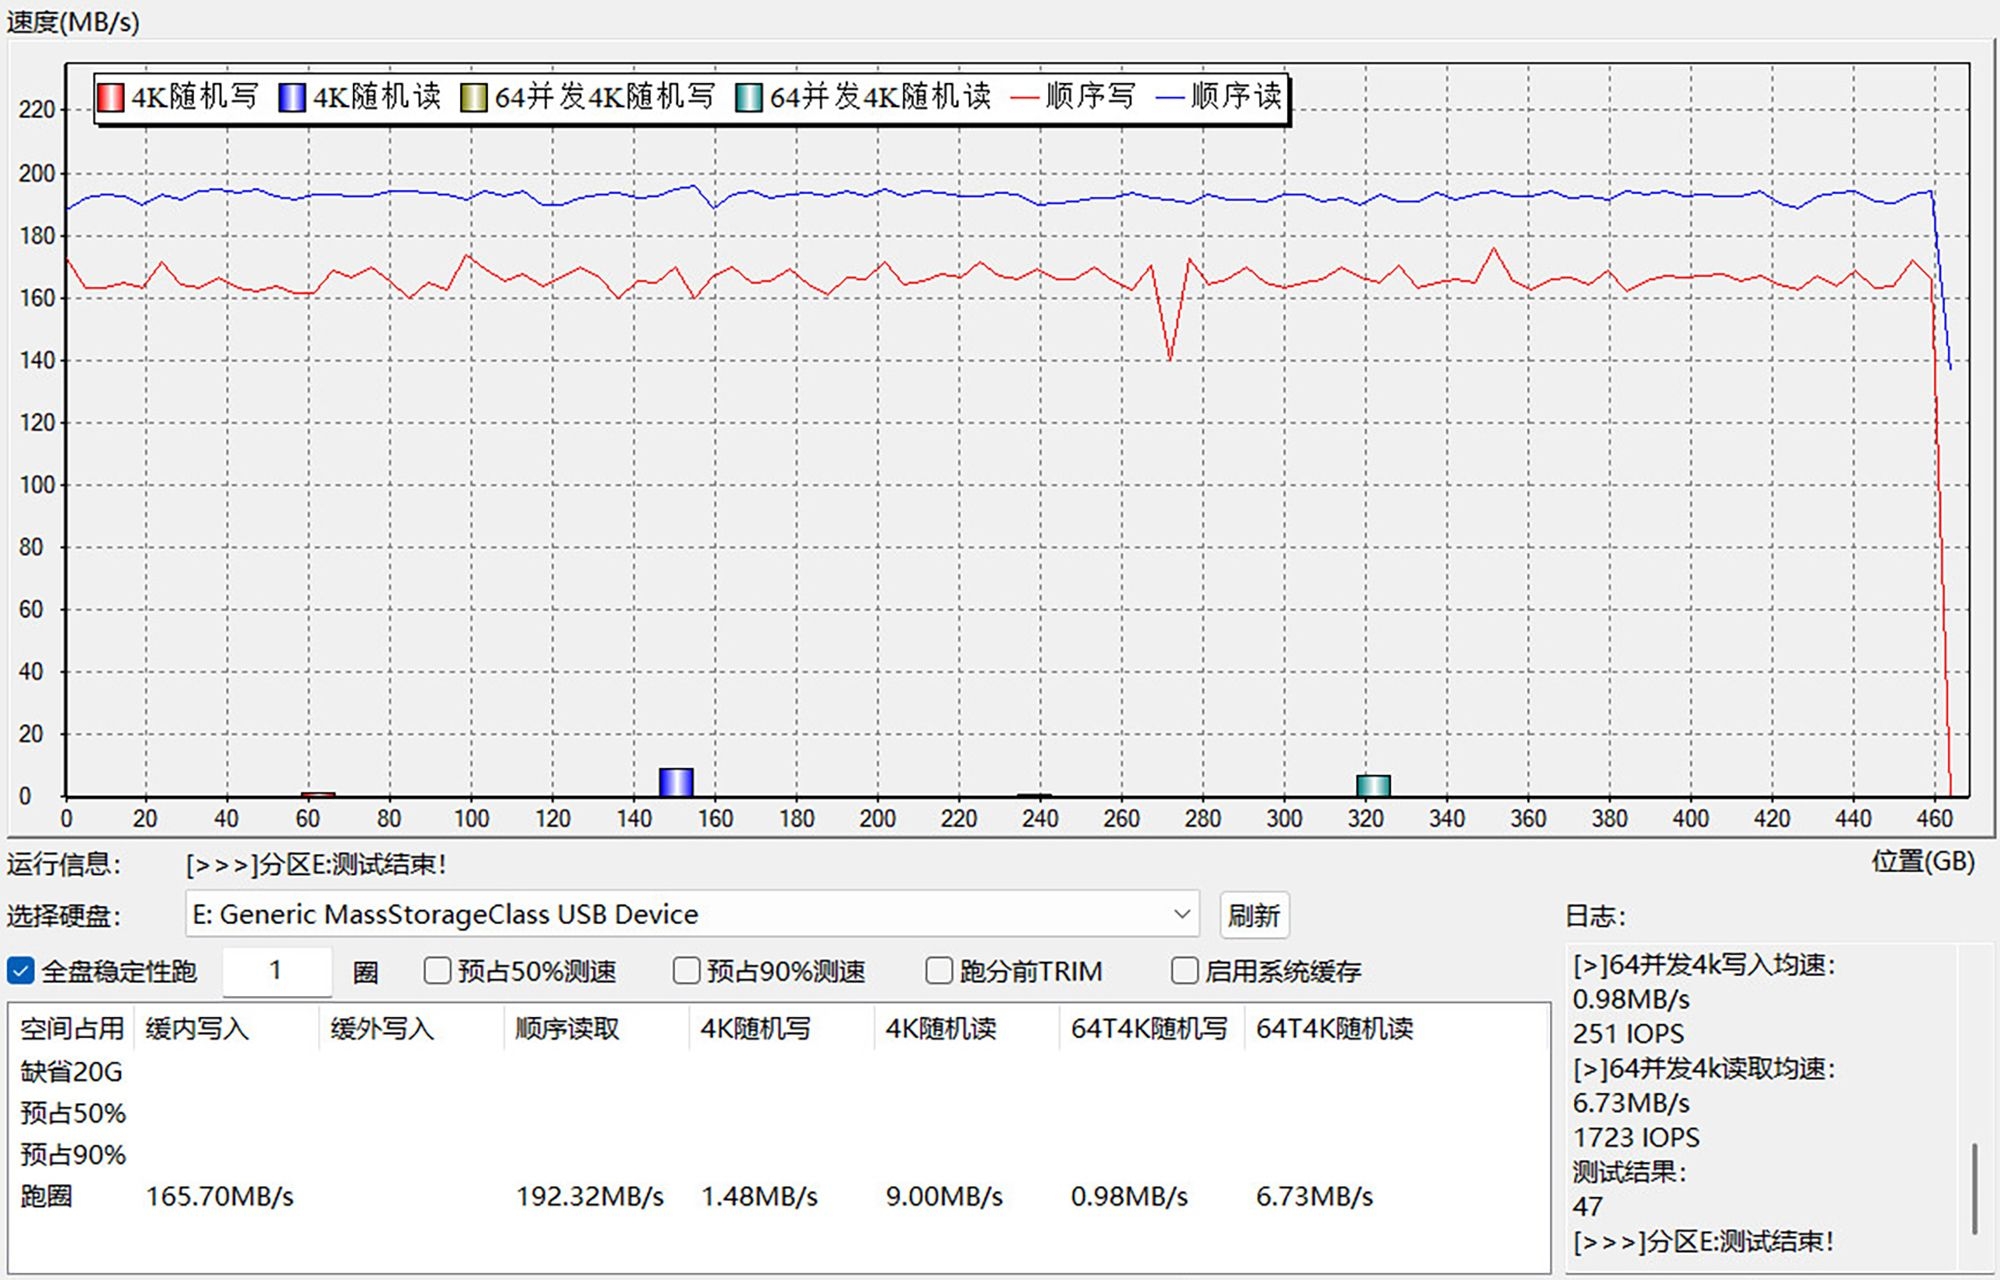This screenshot has width=2000, height=1280.
Task: Click the 顺序读取 column header
Action: tap(567, 1028)
